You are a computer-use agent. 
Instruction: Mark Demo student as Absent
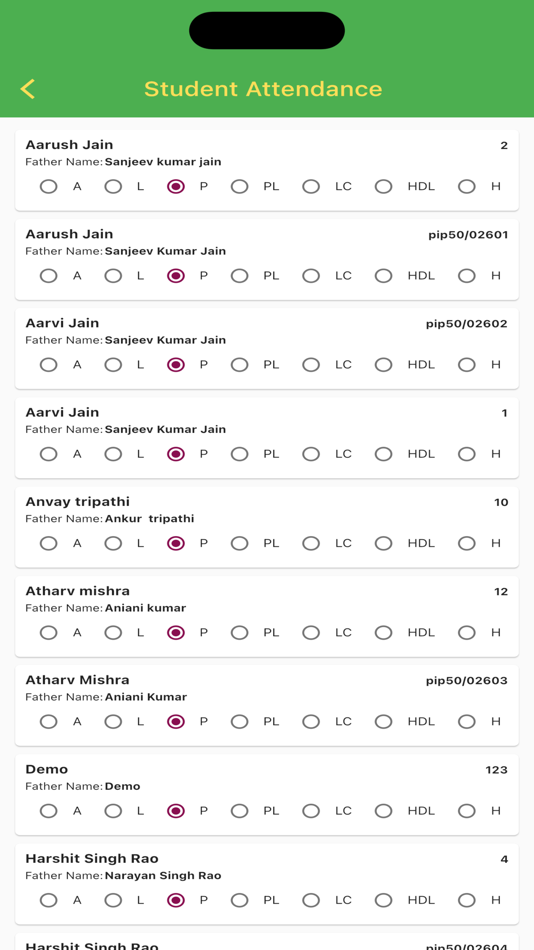pyautogui.click(x=48, y=811)
